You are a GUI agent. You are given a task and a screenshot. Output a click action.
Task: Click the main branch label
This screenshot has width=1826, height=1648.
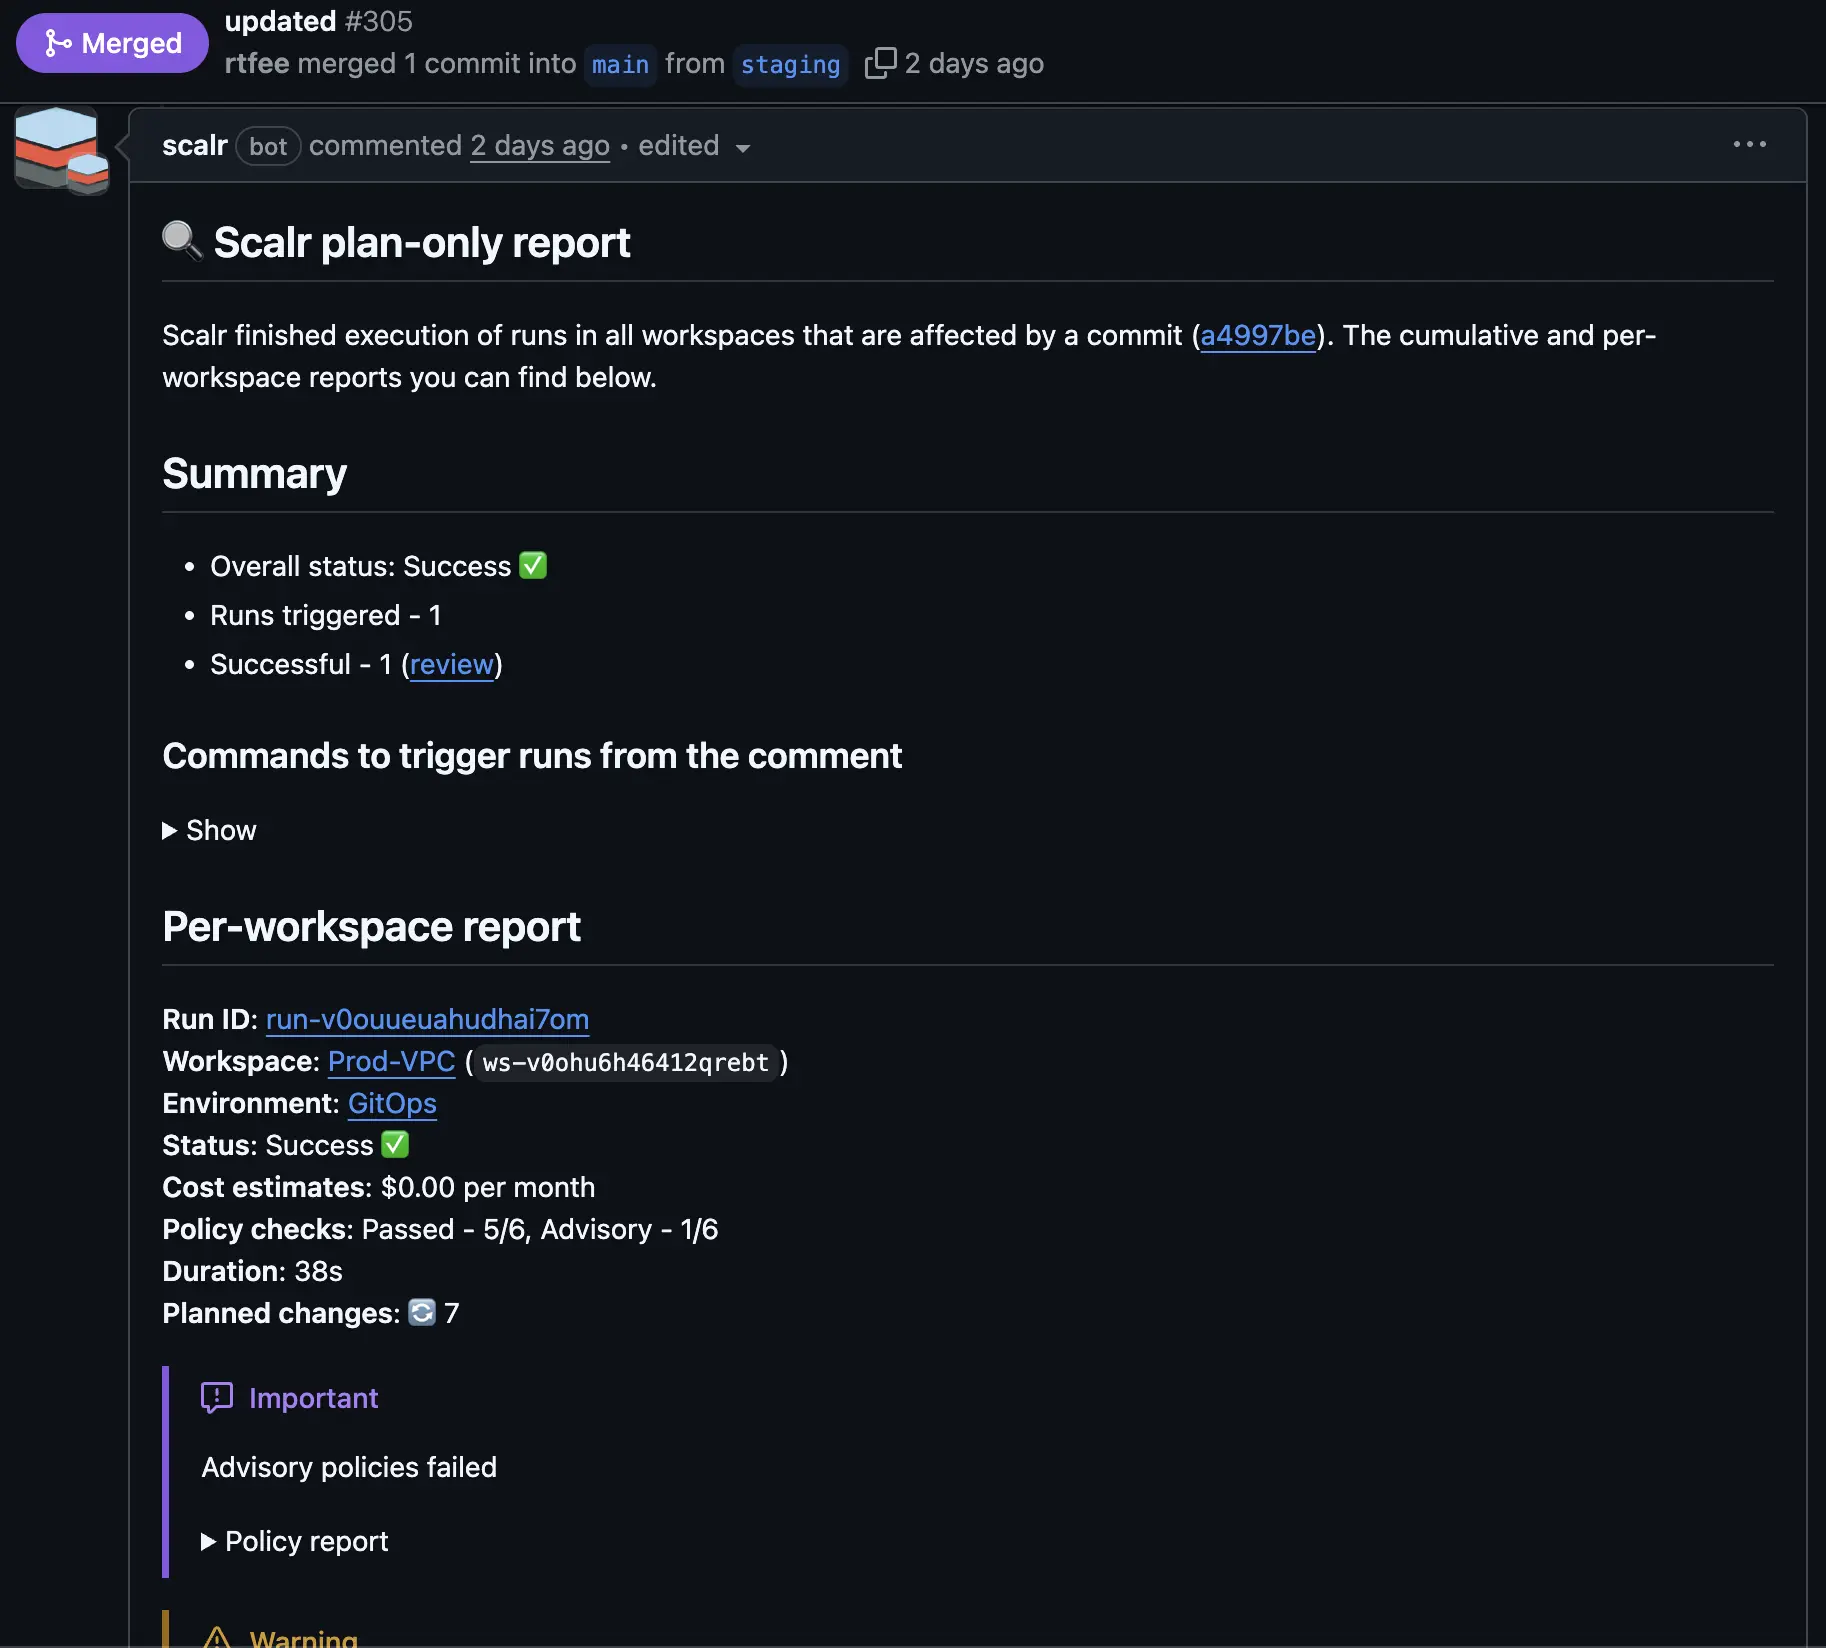620,65
